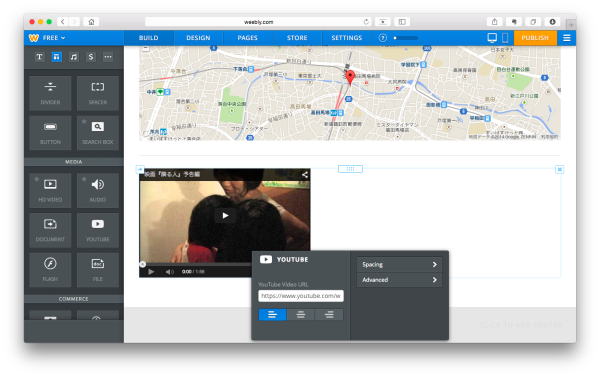
Task: Click the Weebly logo
Action: 34,38
